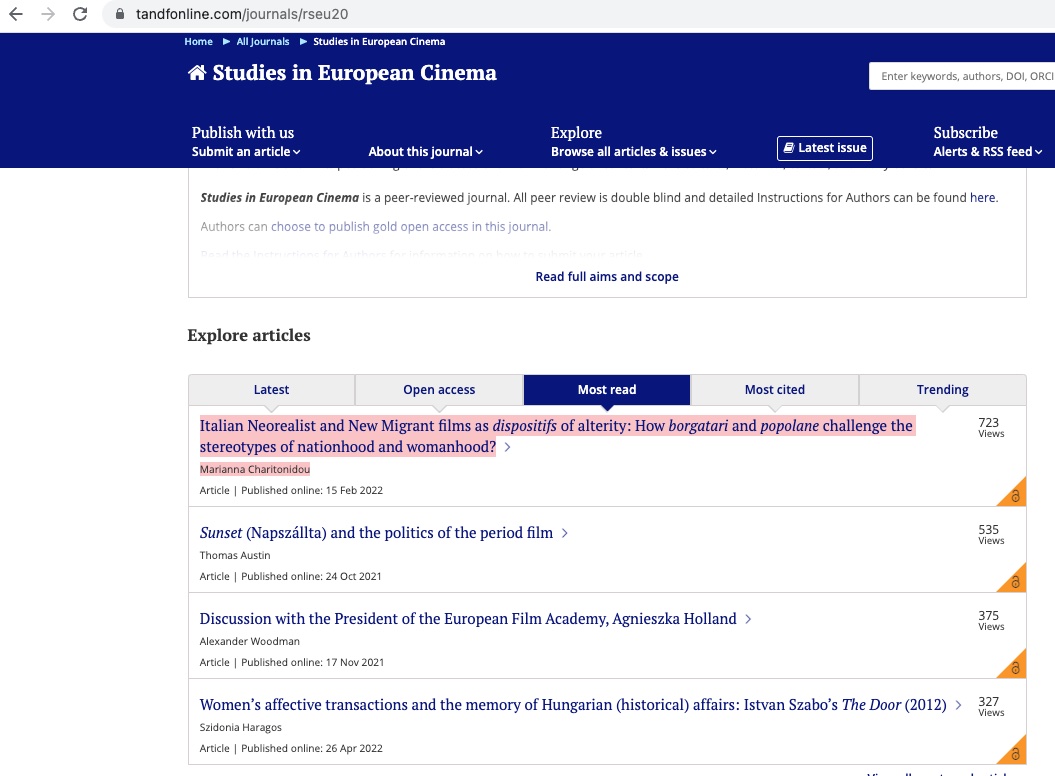This screenshot has width=1055, height=776.
Task: Open the About this journal dropdown
Action: pos(425,152)
